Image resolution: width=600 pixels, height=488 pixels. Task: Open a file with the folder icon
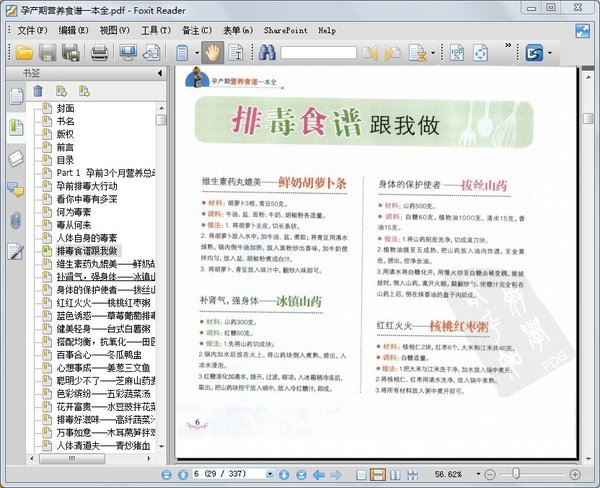pos(24,52)
